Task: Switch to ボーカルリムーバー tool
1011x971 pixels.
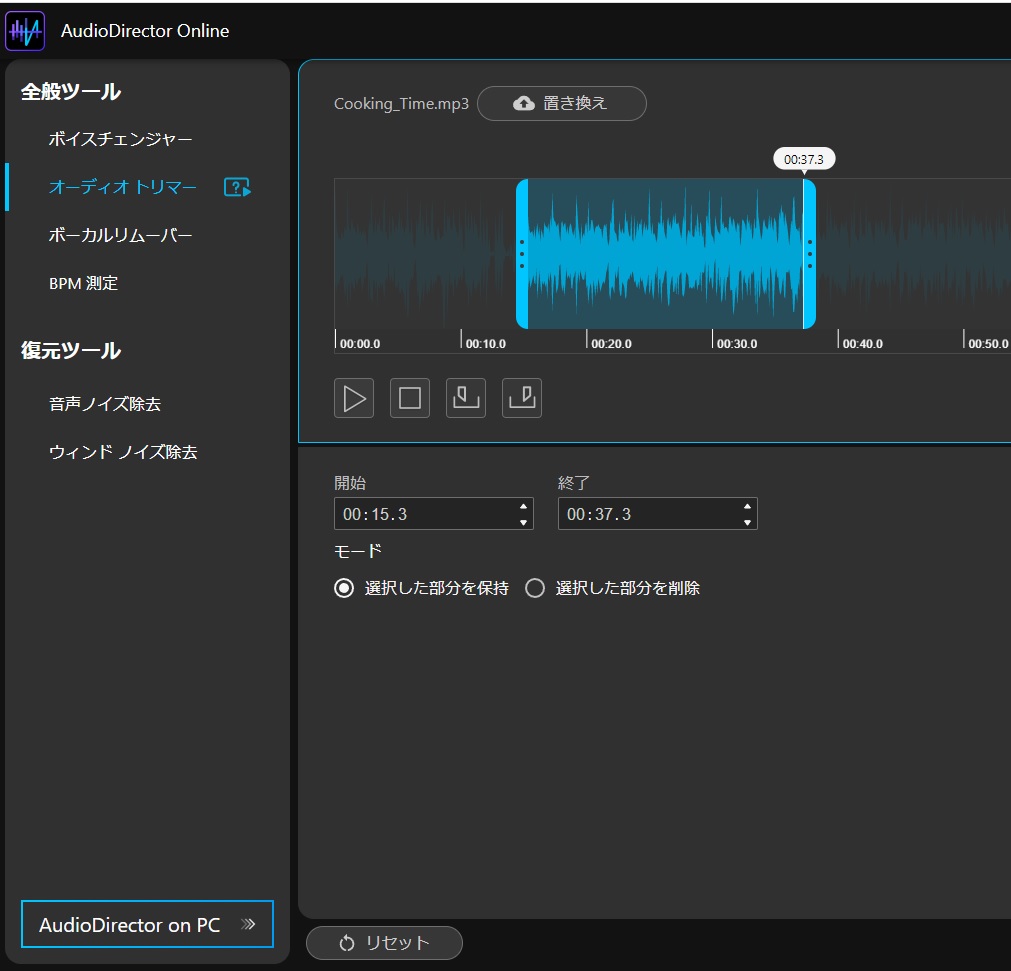Action: click(120, 235)
